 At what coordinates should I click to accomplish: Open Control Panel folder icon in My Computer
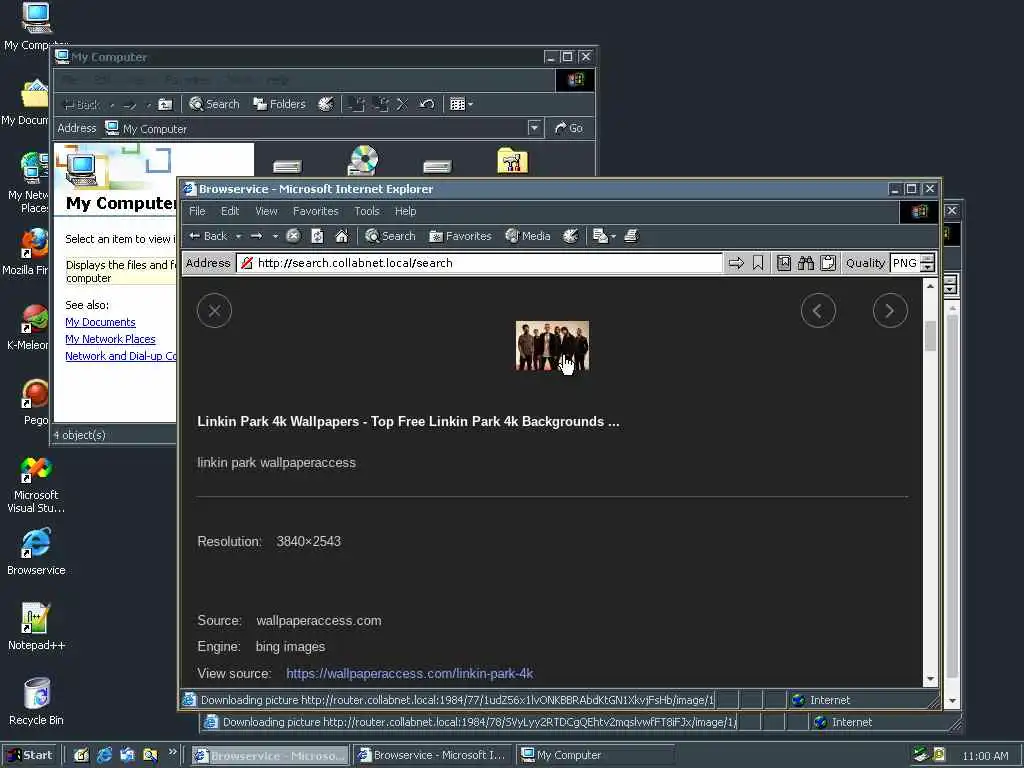coord(513,161)
